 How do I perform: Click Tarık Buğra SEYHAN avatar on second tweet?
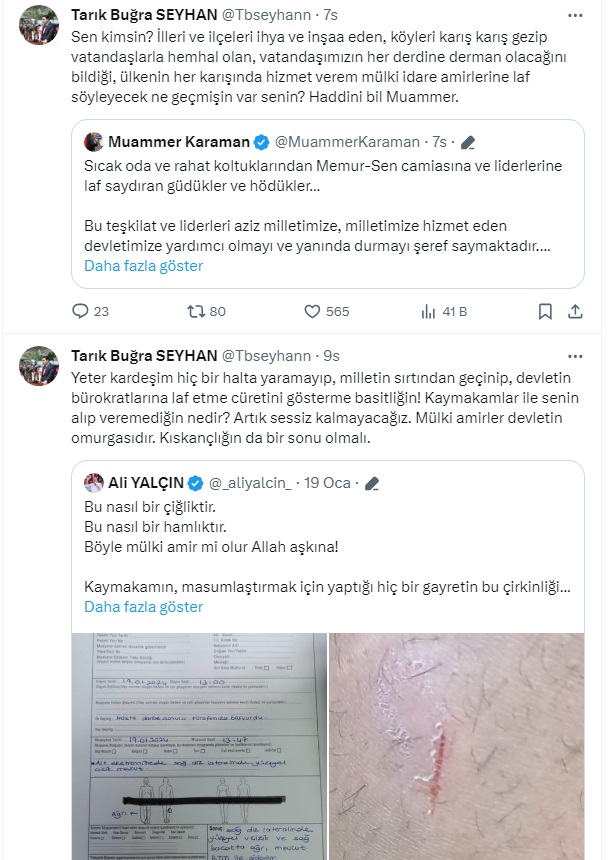(39, 366)
